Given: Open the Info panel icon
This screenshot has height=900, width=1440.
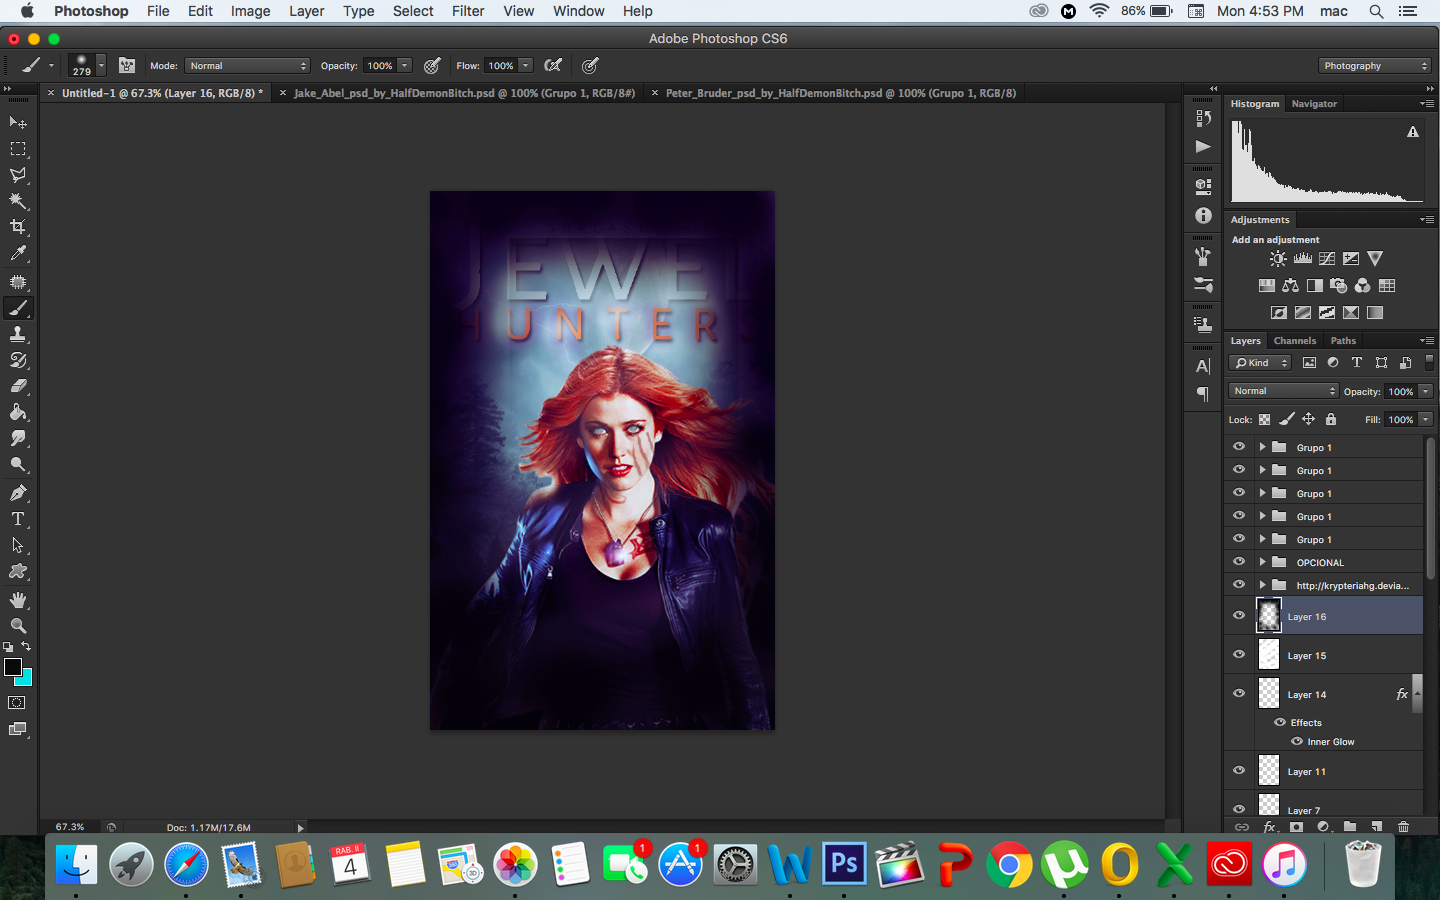Looking at the screenshot, I should [1203, 215].
